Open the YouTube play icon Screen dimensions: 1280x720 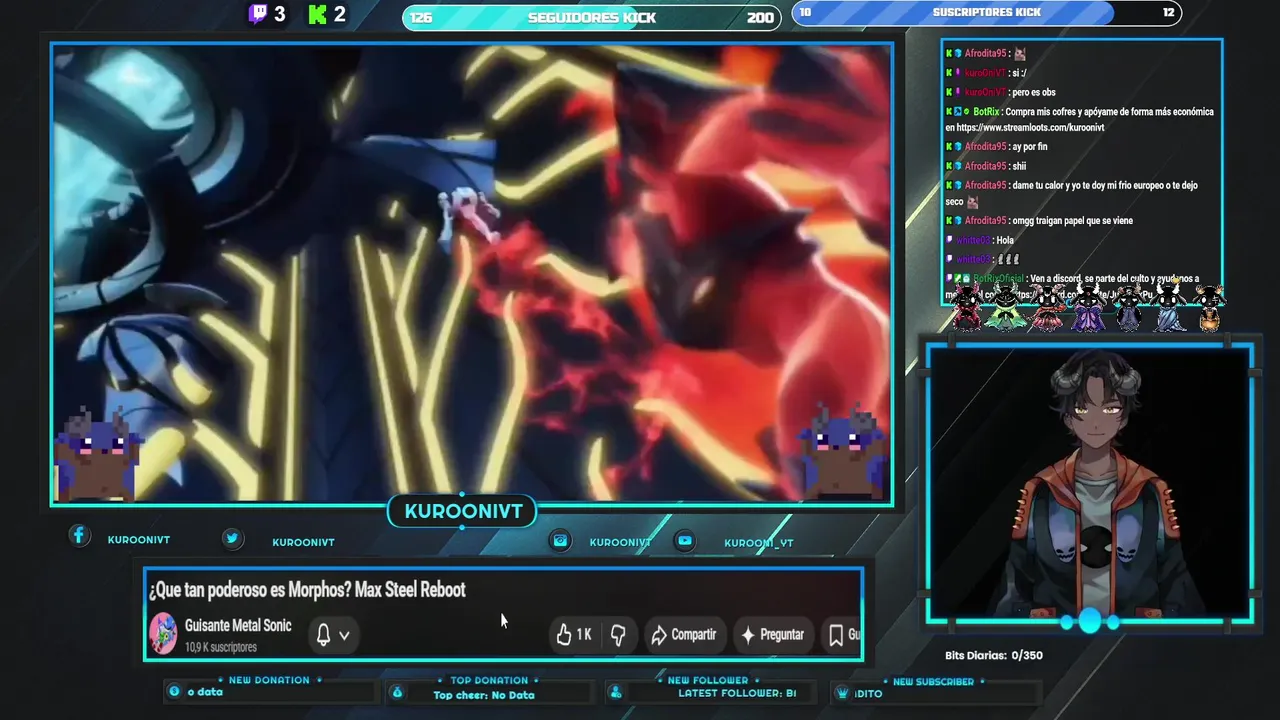click(685, 540)
